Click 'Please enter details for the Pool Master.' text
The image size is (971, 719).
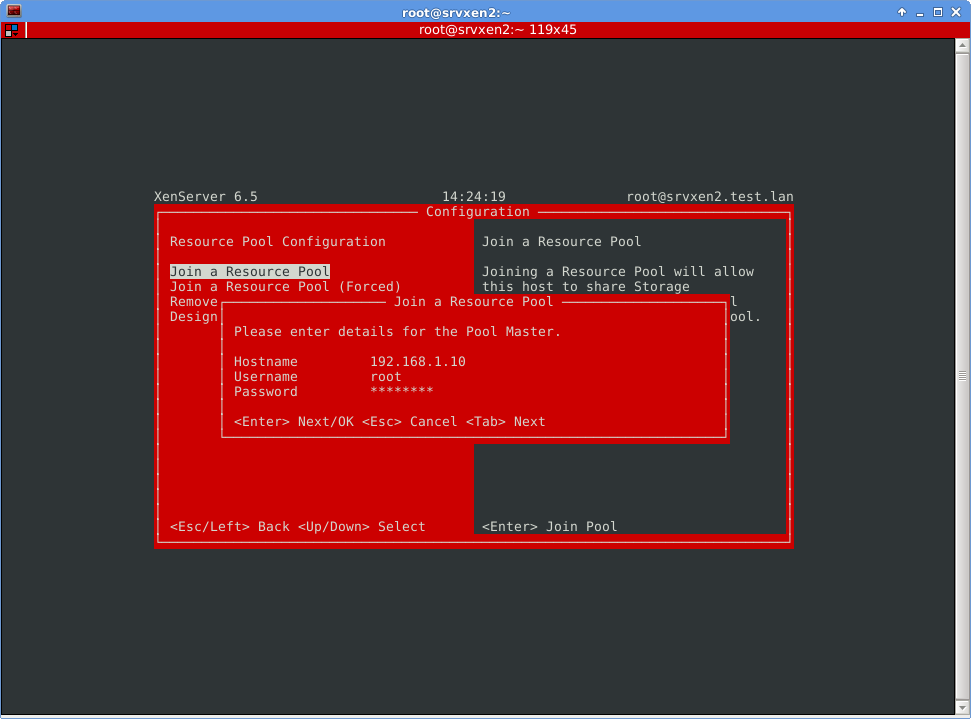coord(397,332)
